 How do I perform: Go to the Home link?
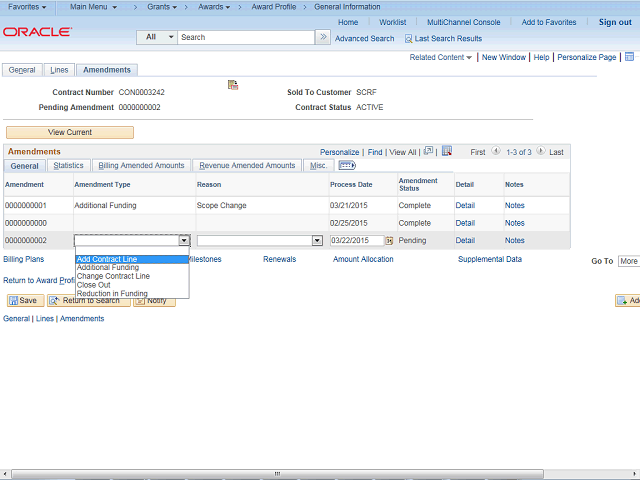pyautogui.click(x=348, y=22)
